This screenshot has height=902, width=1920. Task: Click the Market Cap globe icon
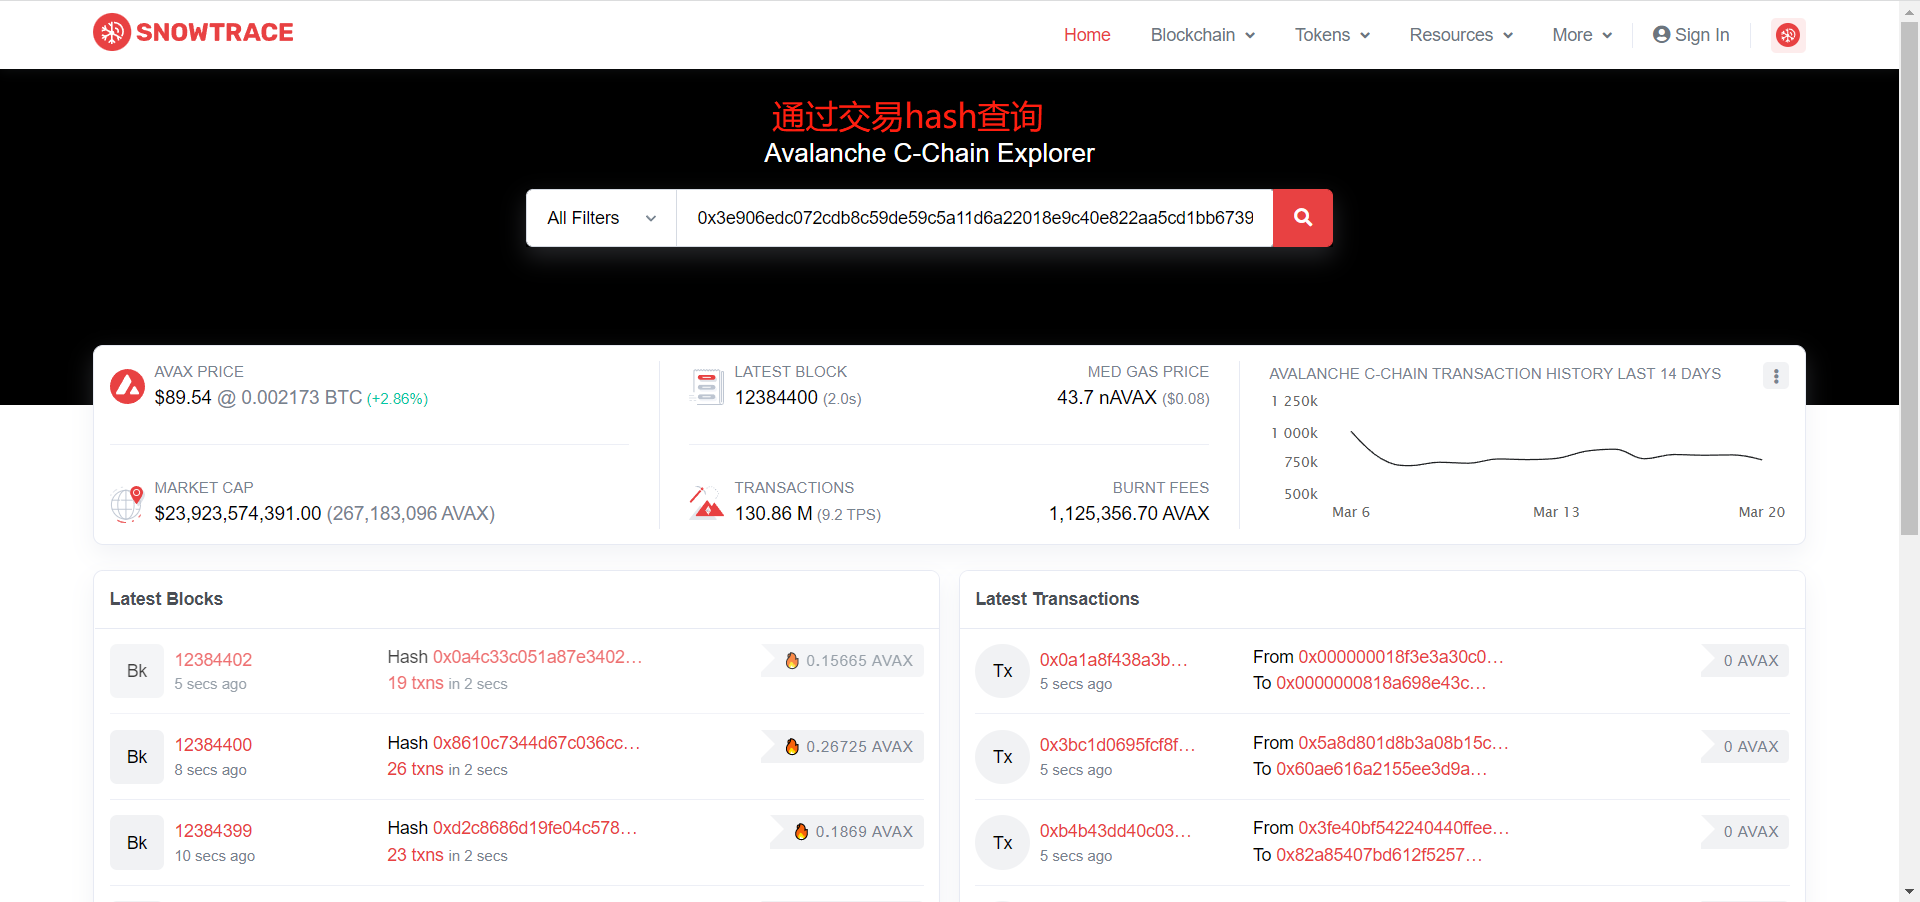click(x=127, y=503)
